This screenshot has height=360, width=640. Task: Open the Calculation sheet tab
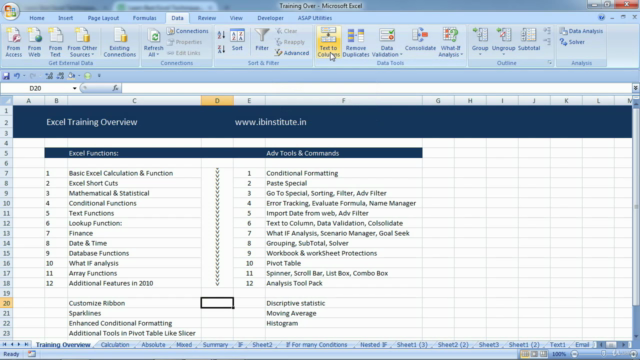click(x=115, y=345)
